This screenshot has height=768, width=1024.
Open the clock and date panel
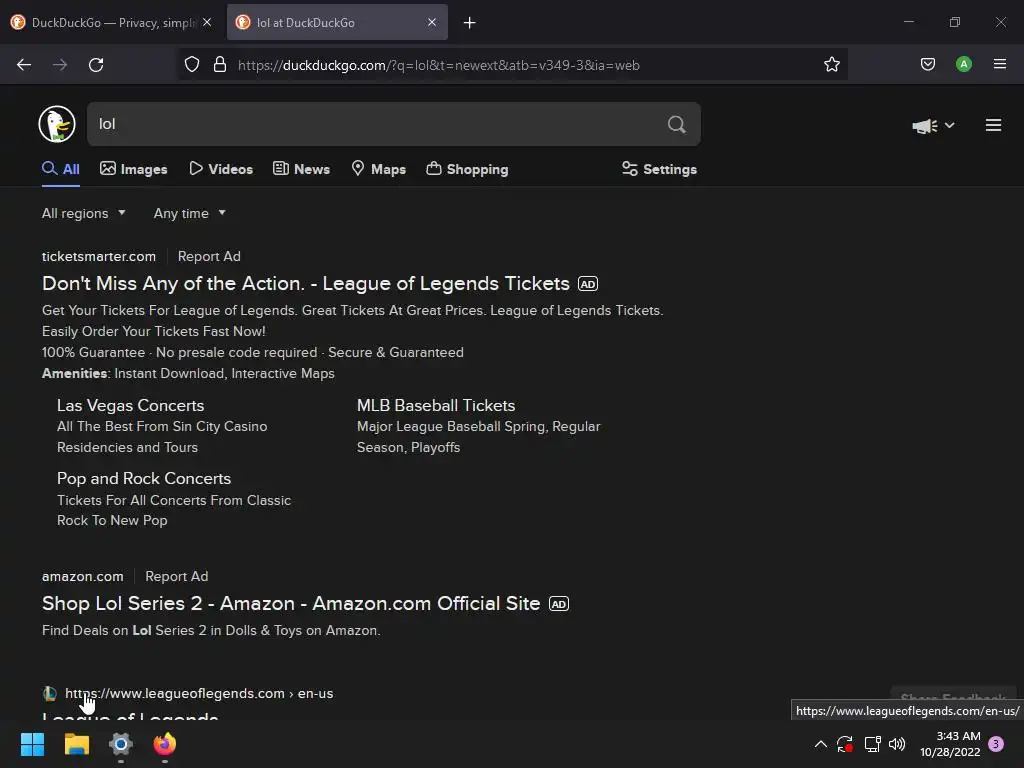click(x=950, y=744)
